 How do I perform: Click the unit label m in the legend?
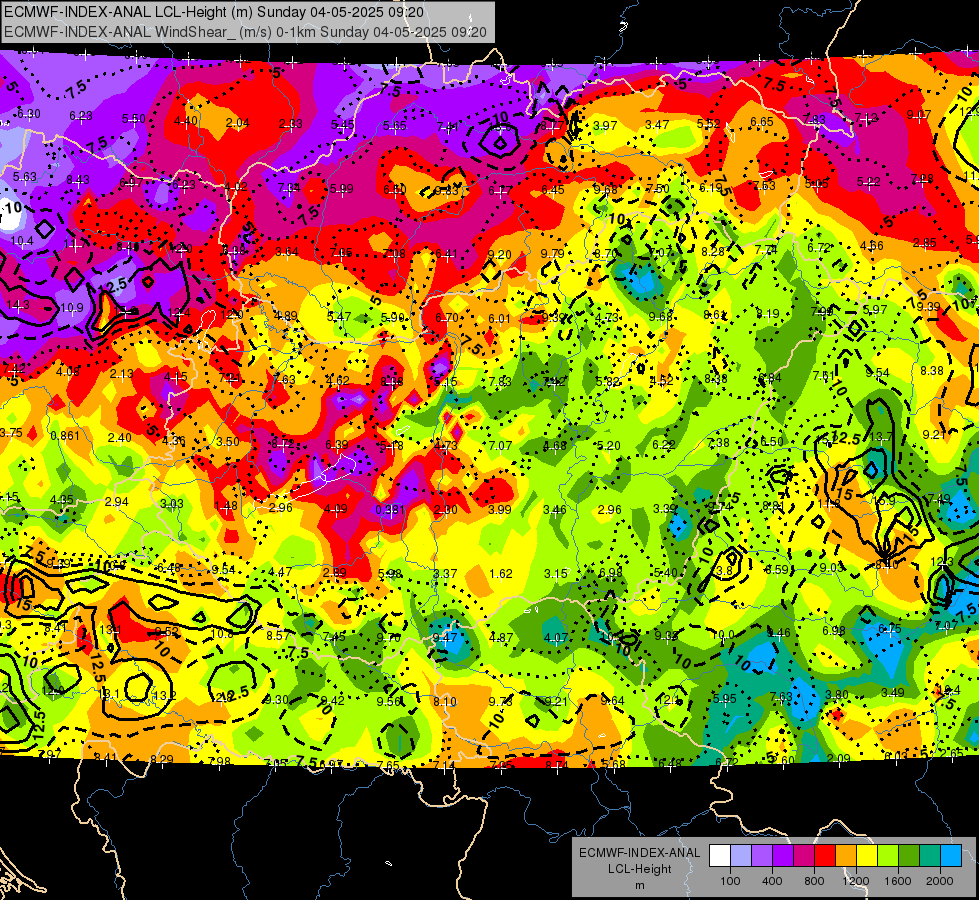coord(639,885)
